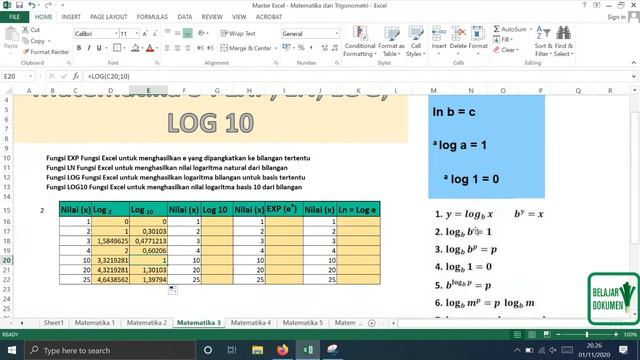Viewport: 640px width, 360px height.
Task: Click the Windows Start button
Action: point(12,350)
